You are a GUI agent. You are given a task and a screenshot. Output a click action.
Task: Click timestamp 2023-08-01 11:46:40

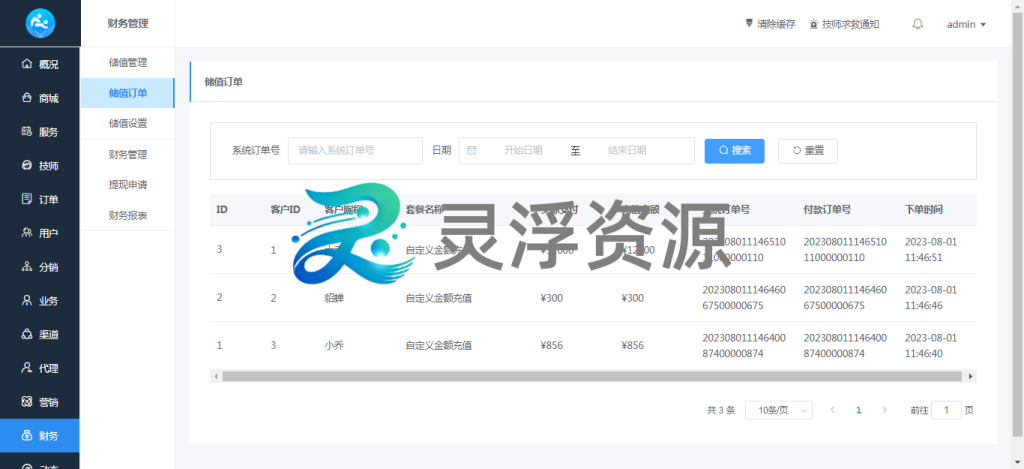coord(931,346)
